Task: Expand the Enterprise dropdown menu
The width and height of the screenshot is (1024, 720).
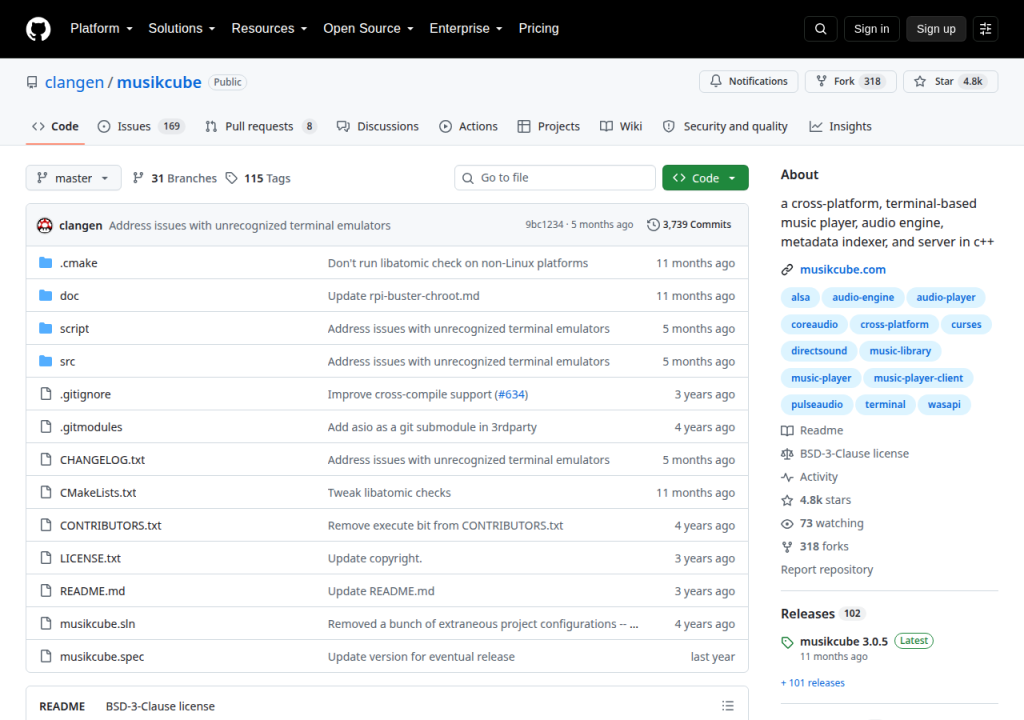Action: pyautogui.click(x=466, y=29)
